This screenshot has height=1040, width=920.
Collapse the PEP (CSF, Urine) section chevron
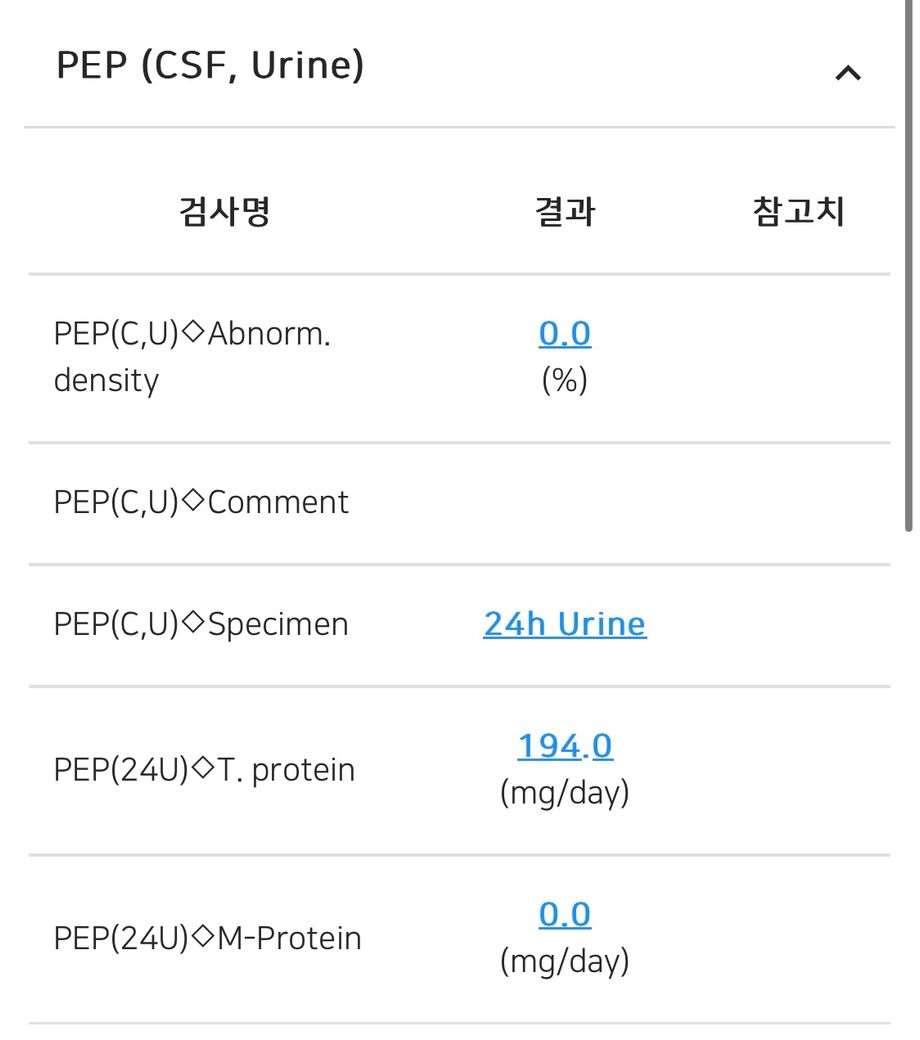click(x=848, y=72)
